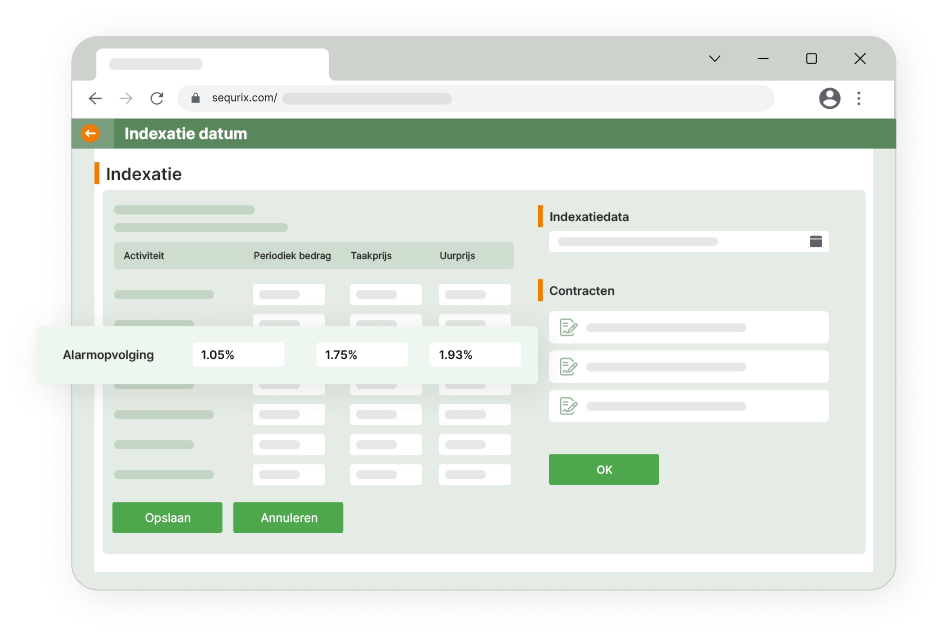Screen dimensions: 943x637
Task: Click the edit icon on the third contract
Action: pyautogui.click(x=566, y=405)
